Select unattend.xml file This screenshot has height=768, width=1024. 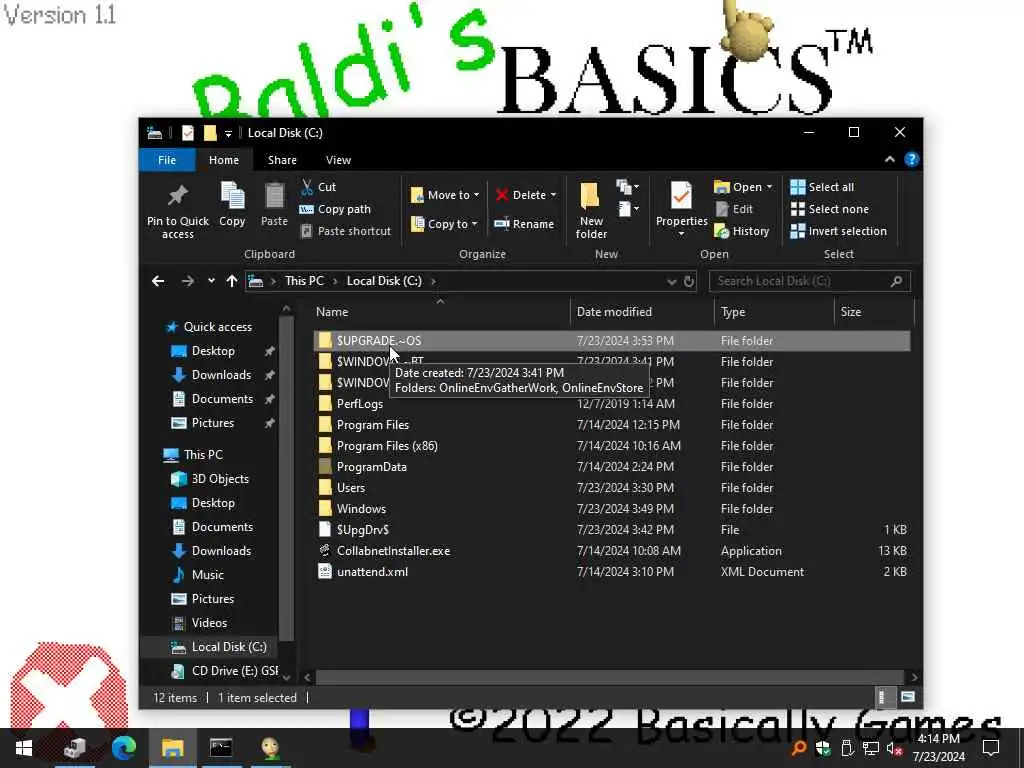click(612, 571)
